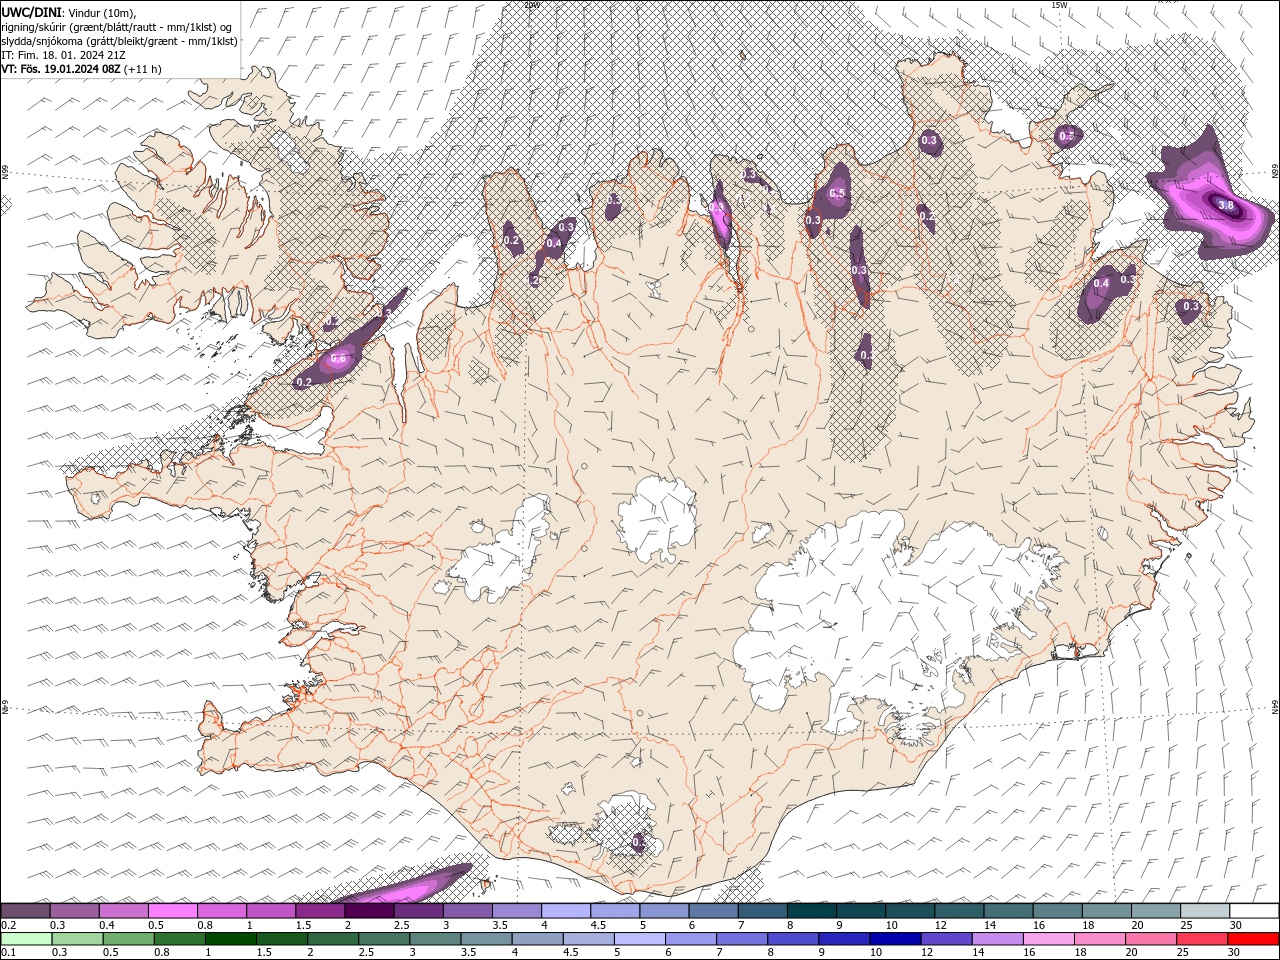The image size is (1280, 960).
Task: Click the UWC/DINI model title text
Action: [x=32, y=11]
